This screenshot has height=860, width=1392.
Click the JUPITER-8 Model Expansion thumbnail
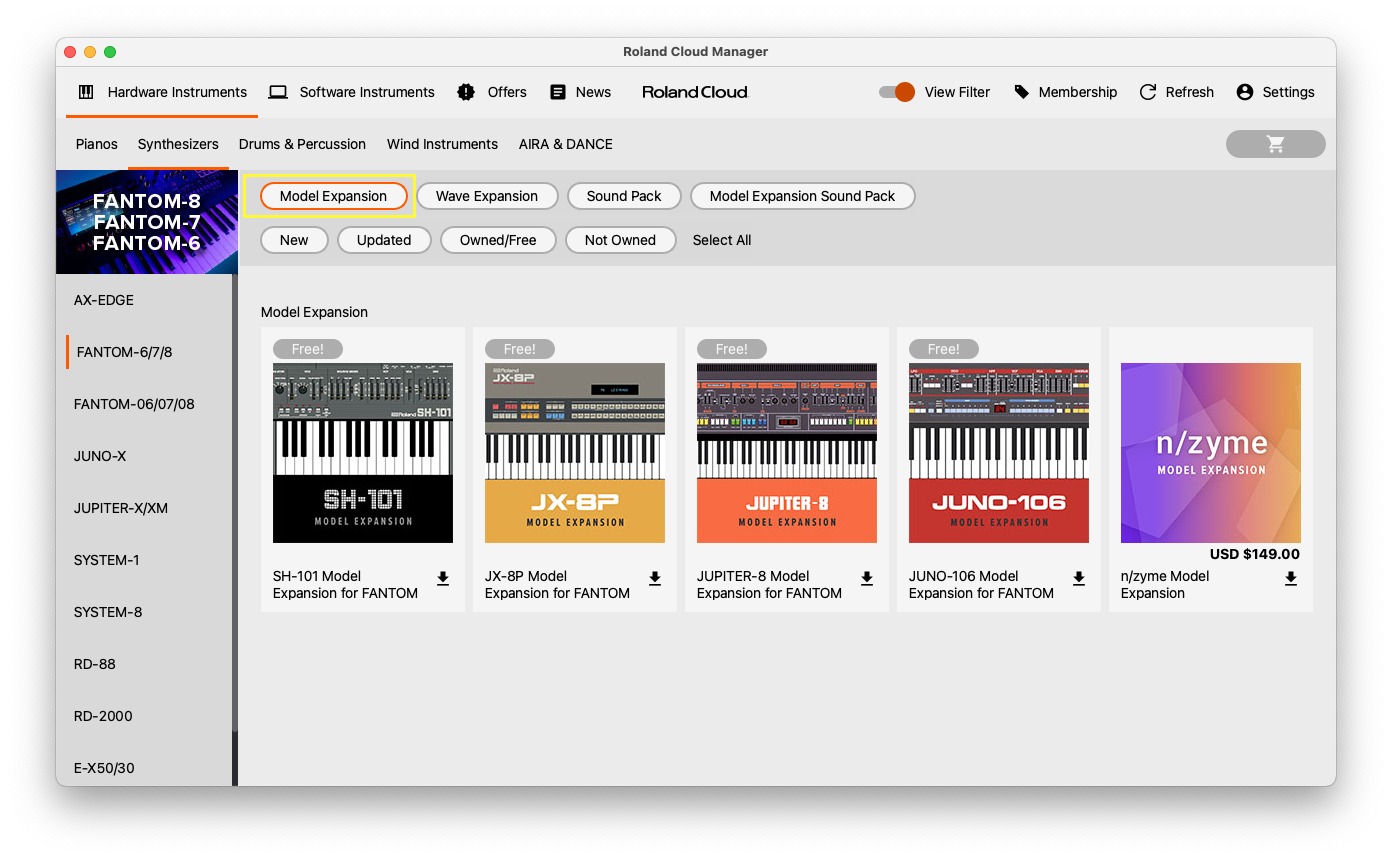tap(786, 452)
